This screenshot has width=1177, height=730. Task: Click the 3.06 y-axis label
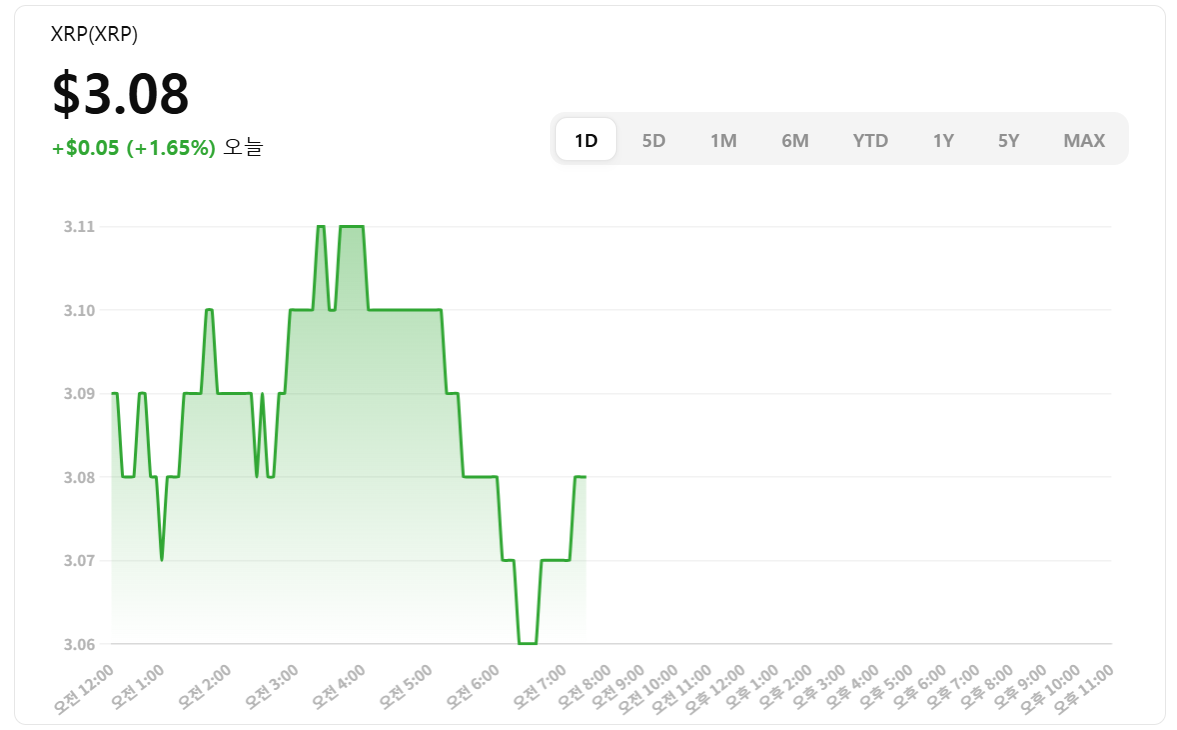[79, 644]
